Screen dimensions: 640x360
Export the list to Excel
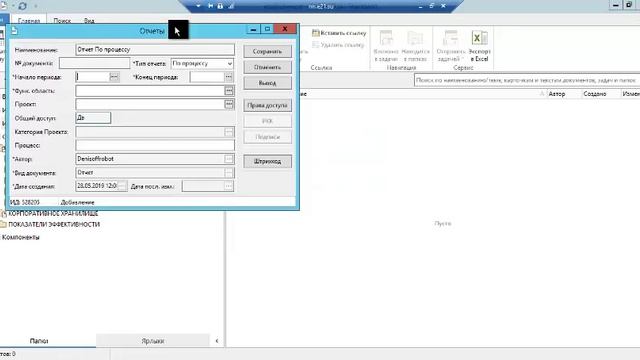coord(479,46)
